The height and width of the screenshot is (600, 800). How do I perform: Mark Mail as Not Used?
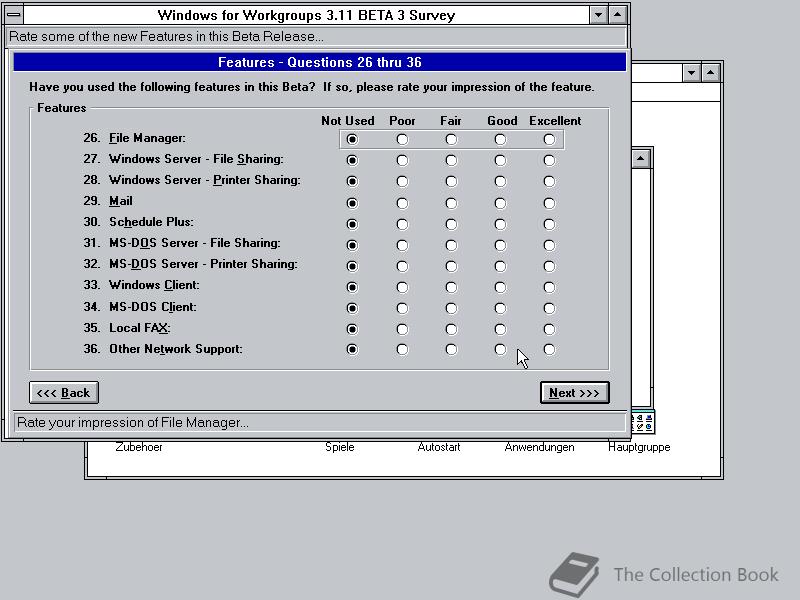click(352, 203)
